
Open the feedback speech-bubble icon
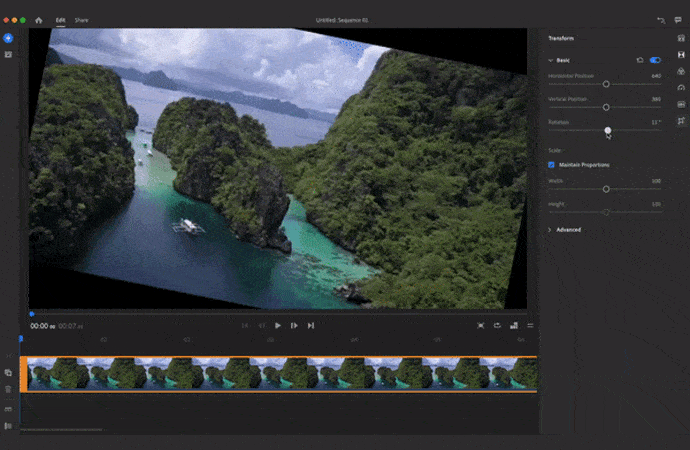click(x=678, y=20)
